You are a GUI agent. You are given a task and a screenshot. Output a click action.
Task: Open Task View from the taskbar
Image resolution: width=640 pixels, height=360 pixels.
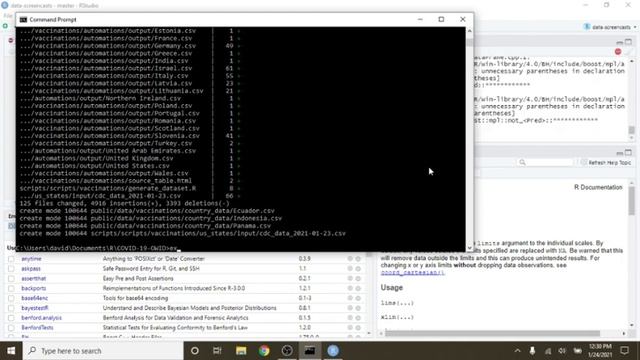coord(217,351)
